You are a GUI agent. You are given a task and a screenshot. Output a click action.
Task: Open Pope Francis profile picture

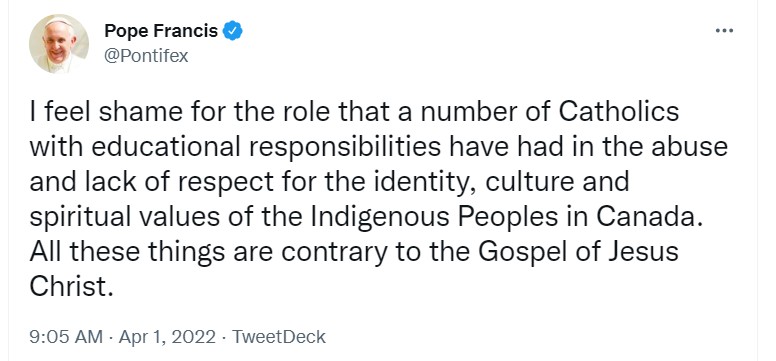(x=59, y=44)
